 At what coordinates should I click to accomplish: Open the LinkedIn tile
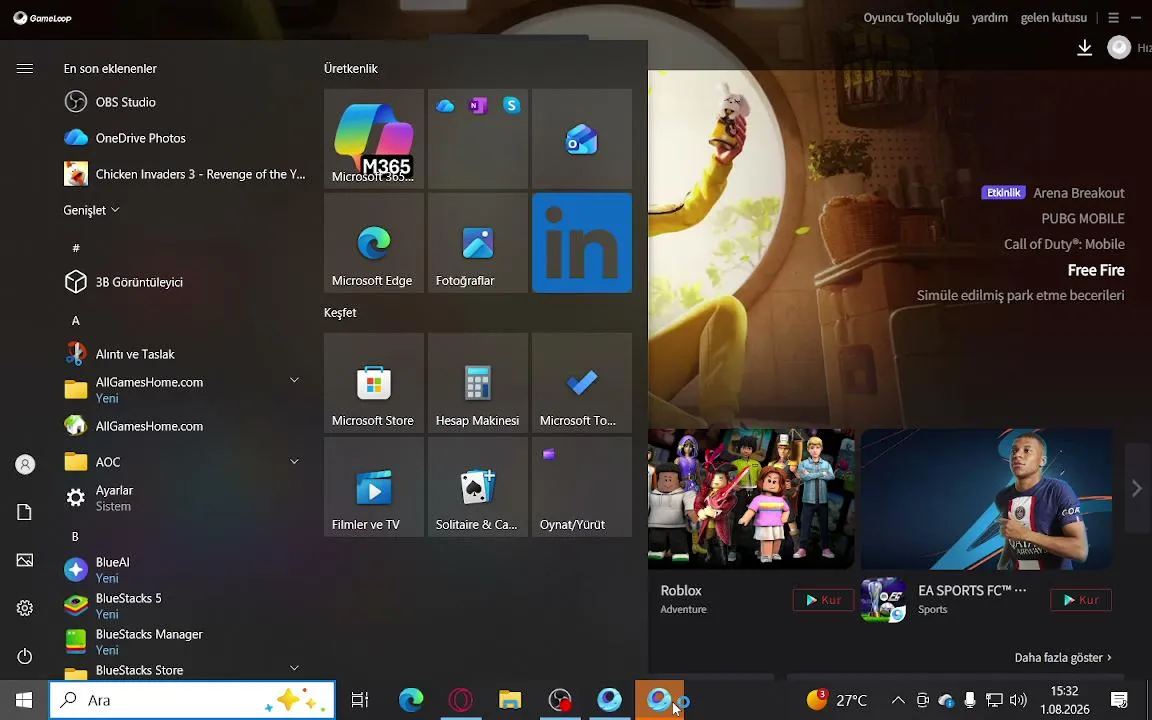[x=582, y=243]
